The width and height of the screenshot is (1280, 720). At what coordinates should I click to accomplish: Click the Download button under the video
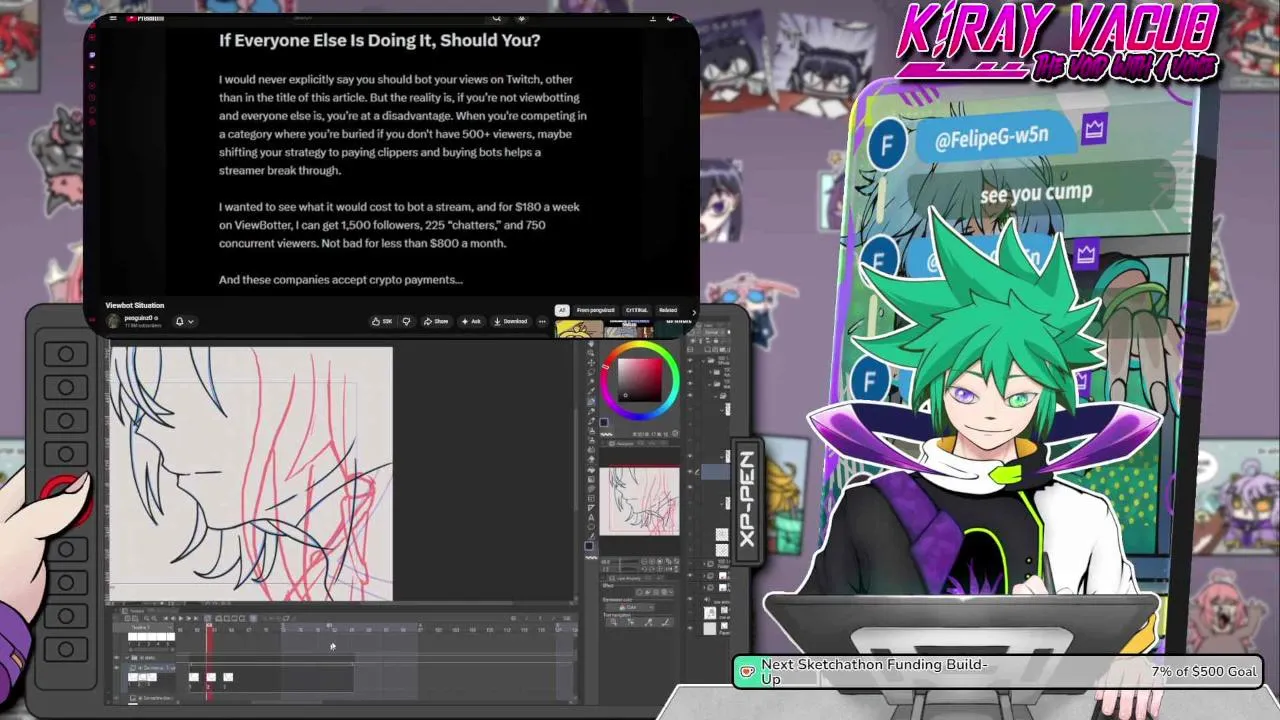coord(510,321)
